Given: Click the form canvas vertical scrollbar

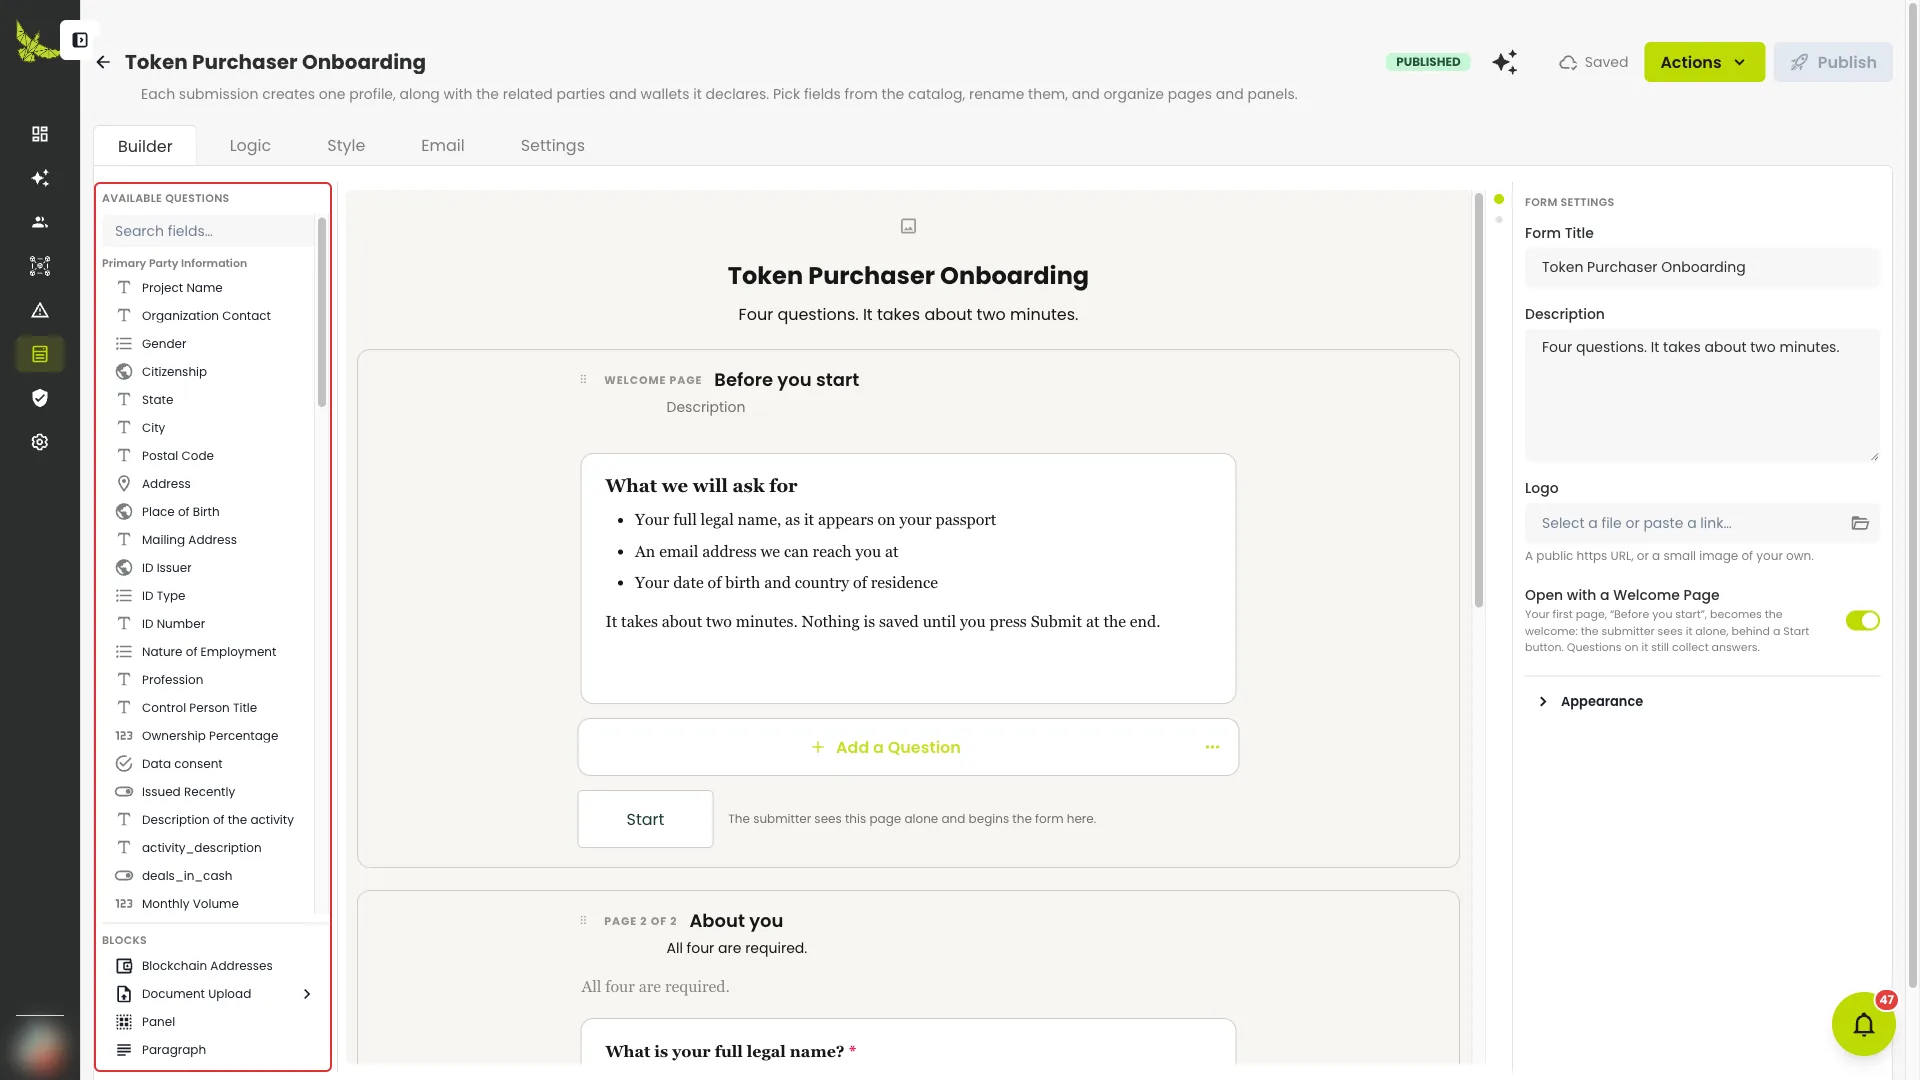Looking at the screenshot, I should tap(1479, 400).
